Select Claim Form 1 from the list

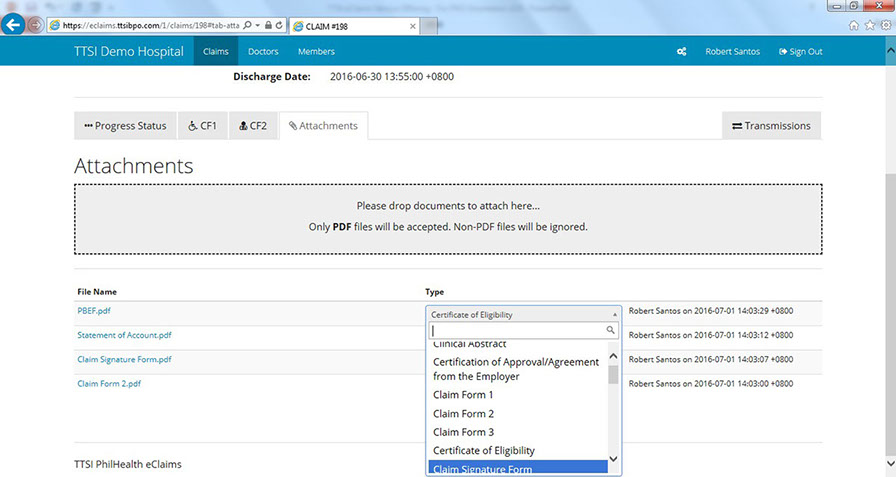click(x=463, y=395)
